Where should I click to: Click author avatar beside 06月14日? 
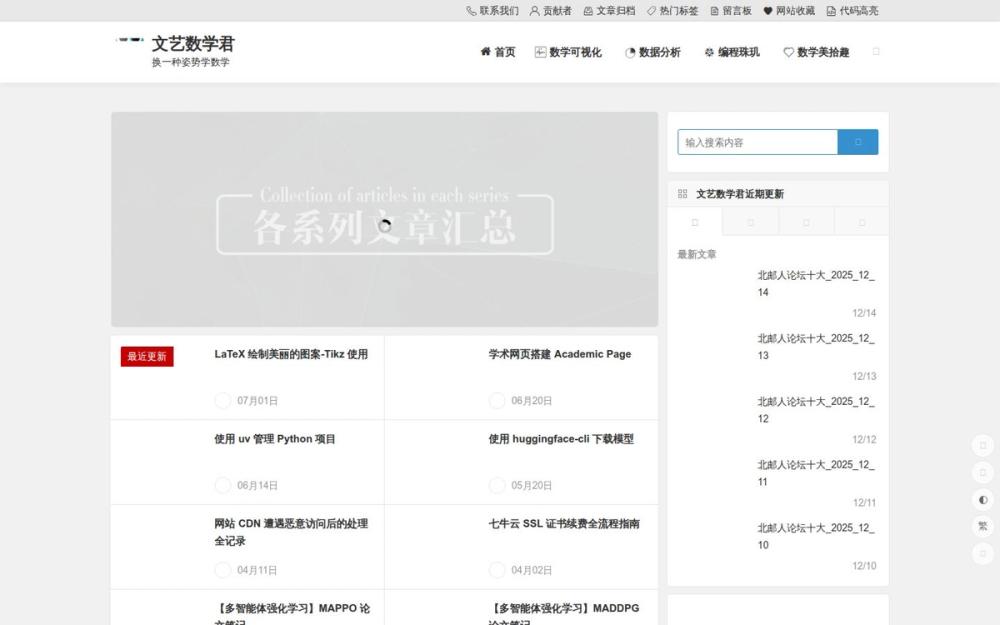[223, 485]
